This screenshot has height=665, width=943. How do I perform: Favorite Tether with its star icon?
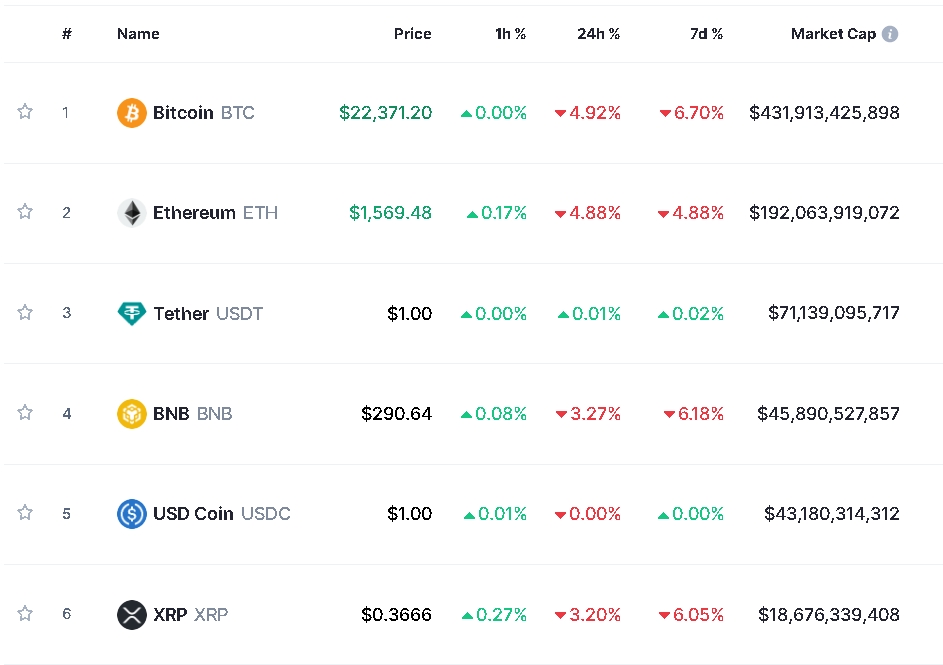[25, 312]
